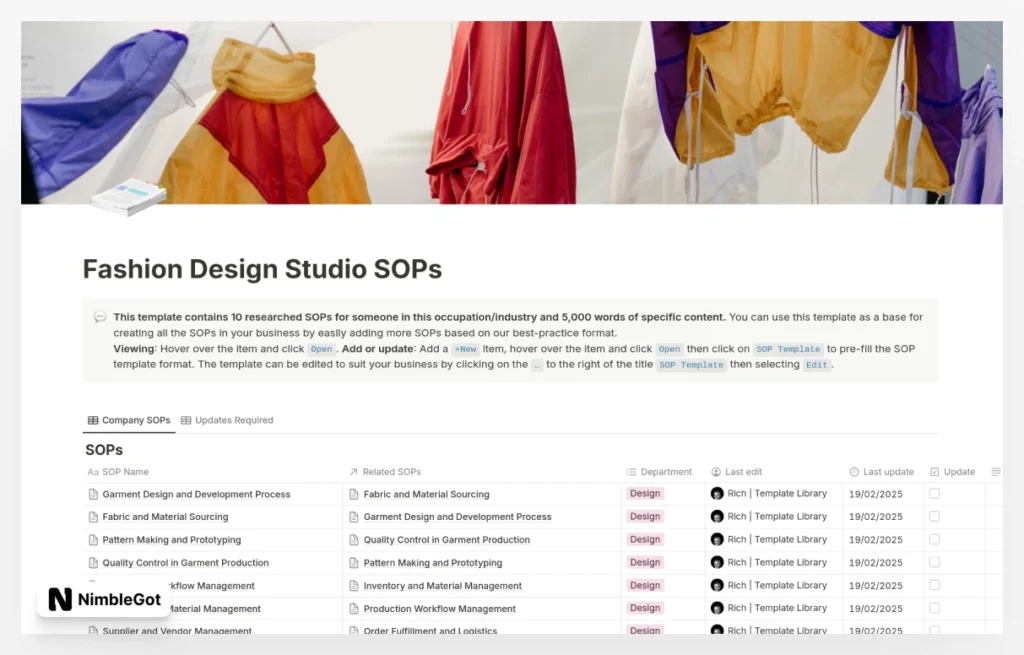Click the NimbleGot logo badge

pyautogui.click(x=104, y=599)
